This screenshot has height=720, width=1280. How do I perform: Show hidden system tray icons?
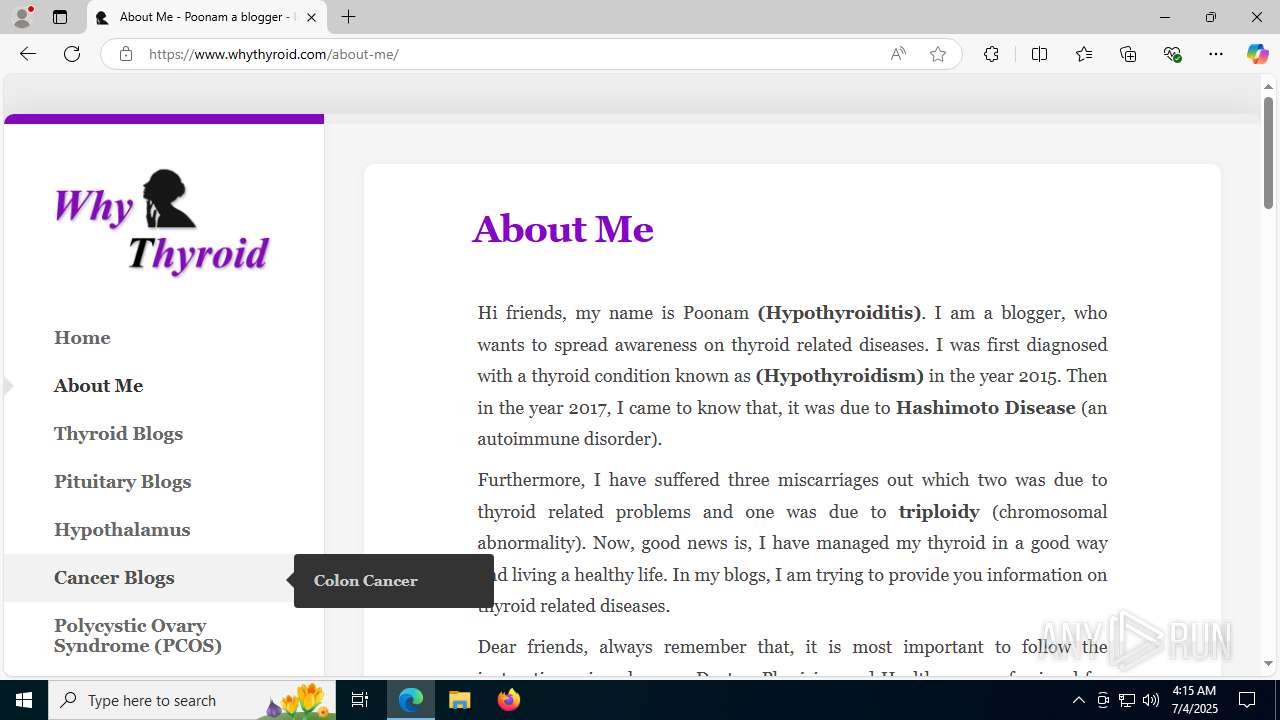coord(1078,700)
